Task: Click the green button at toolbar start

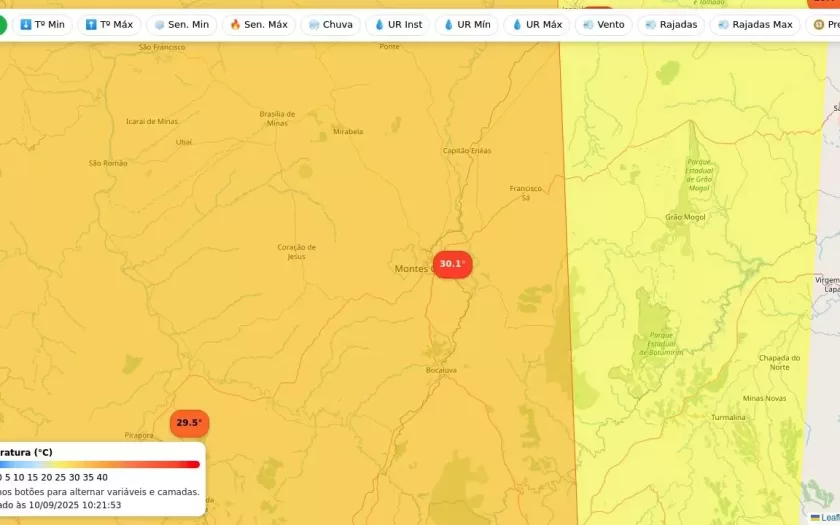Action: (2, 24)
